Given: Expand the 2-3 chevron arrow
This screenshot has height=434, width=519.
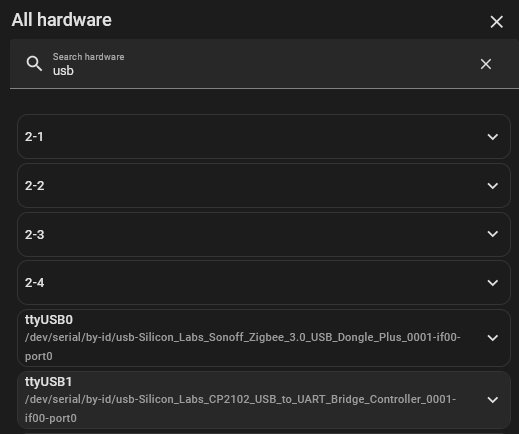Looking at the screenshot, I should [x=493, y=234].
